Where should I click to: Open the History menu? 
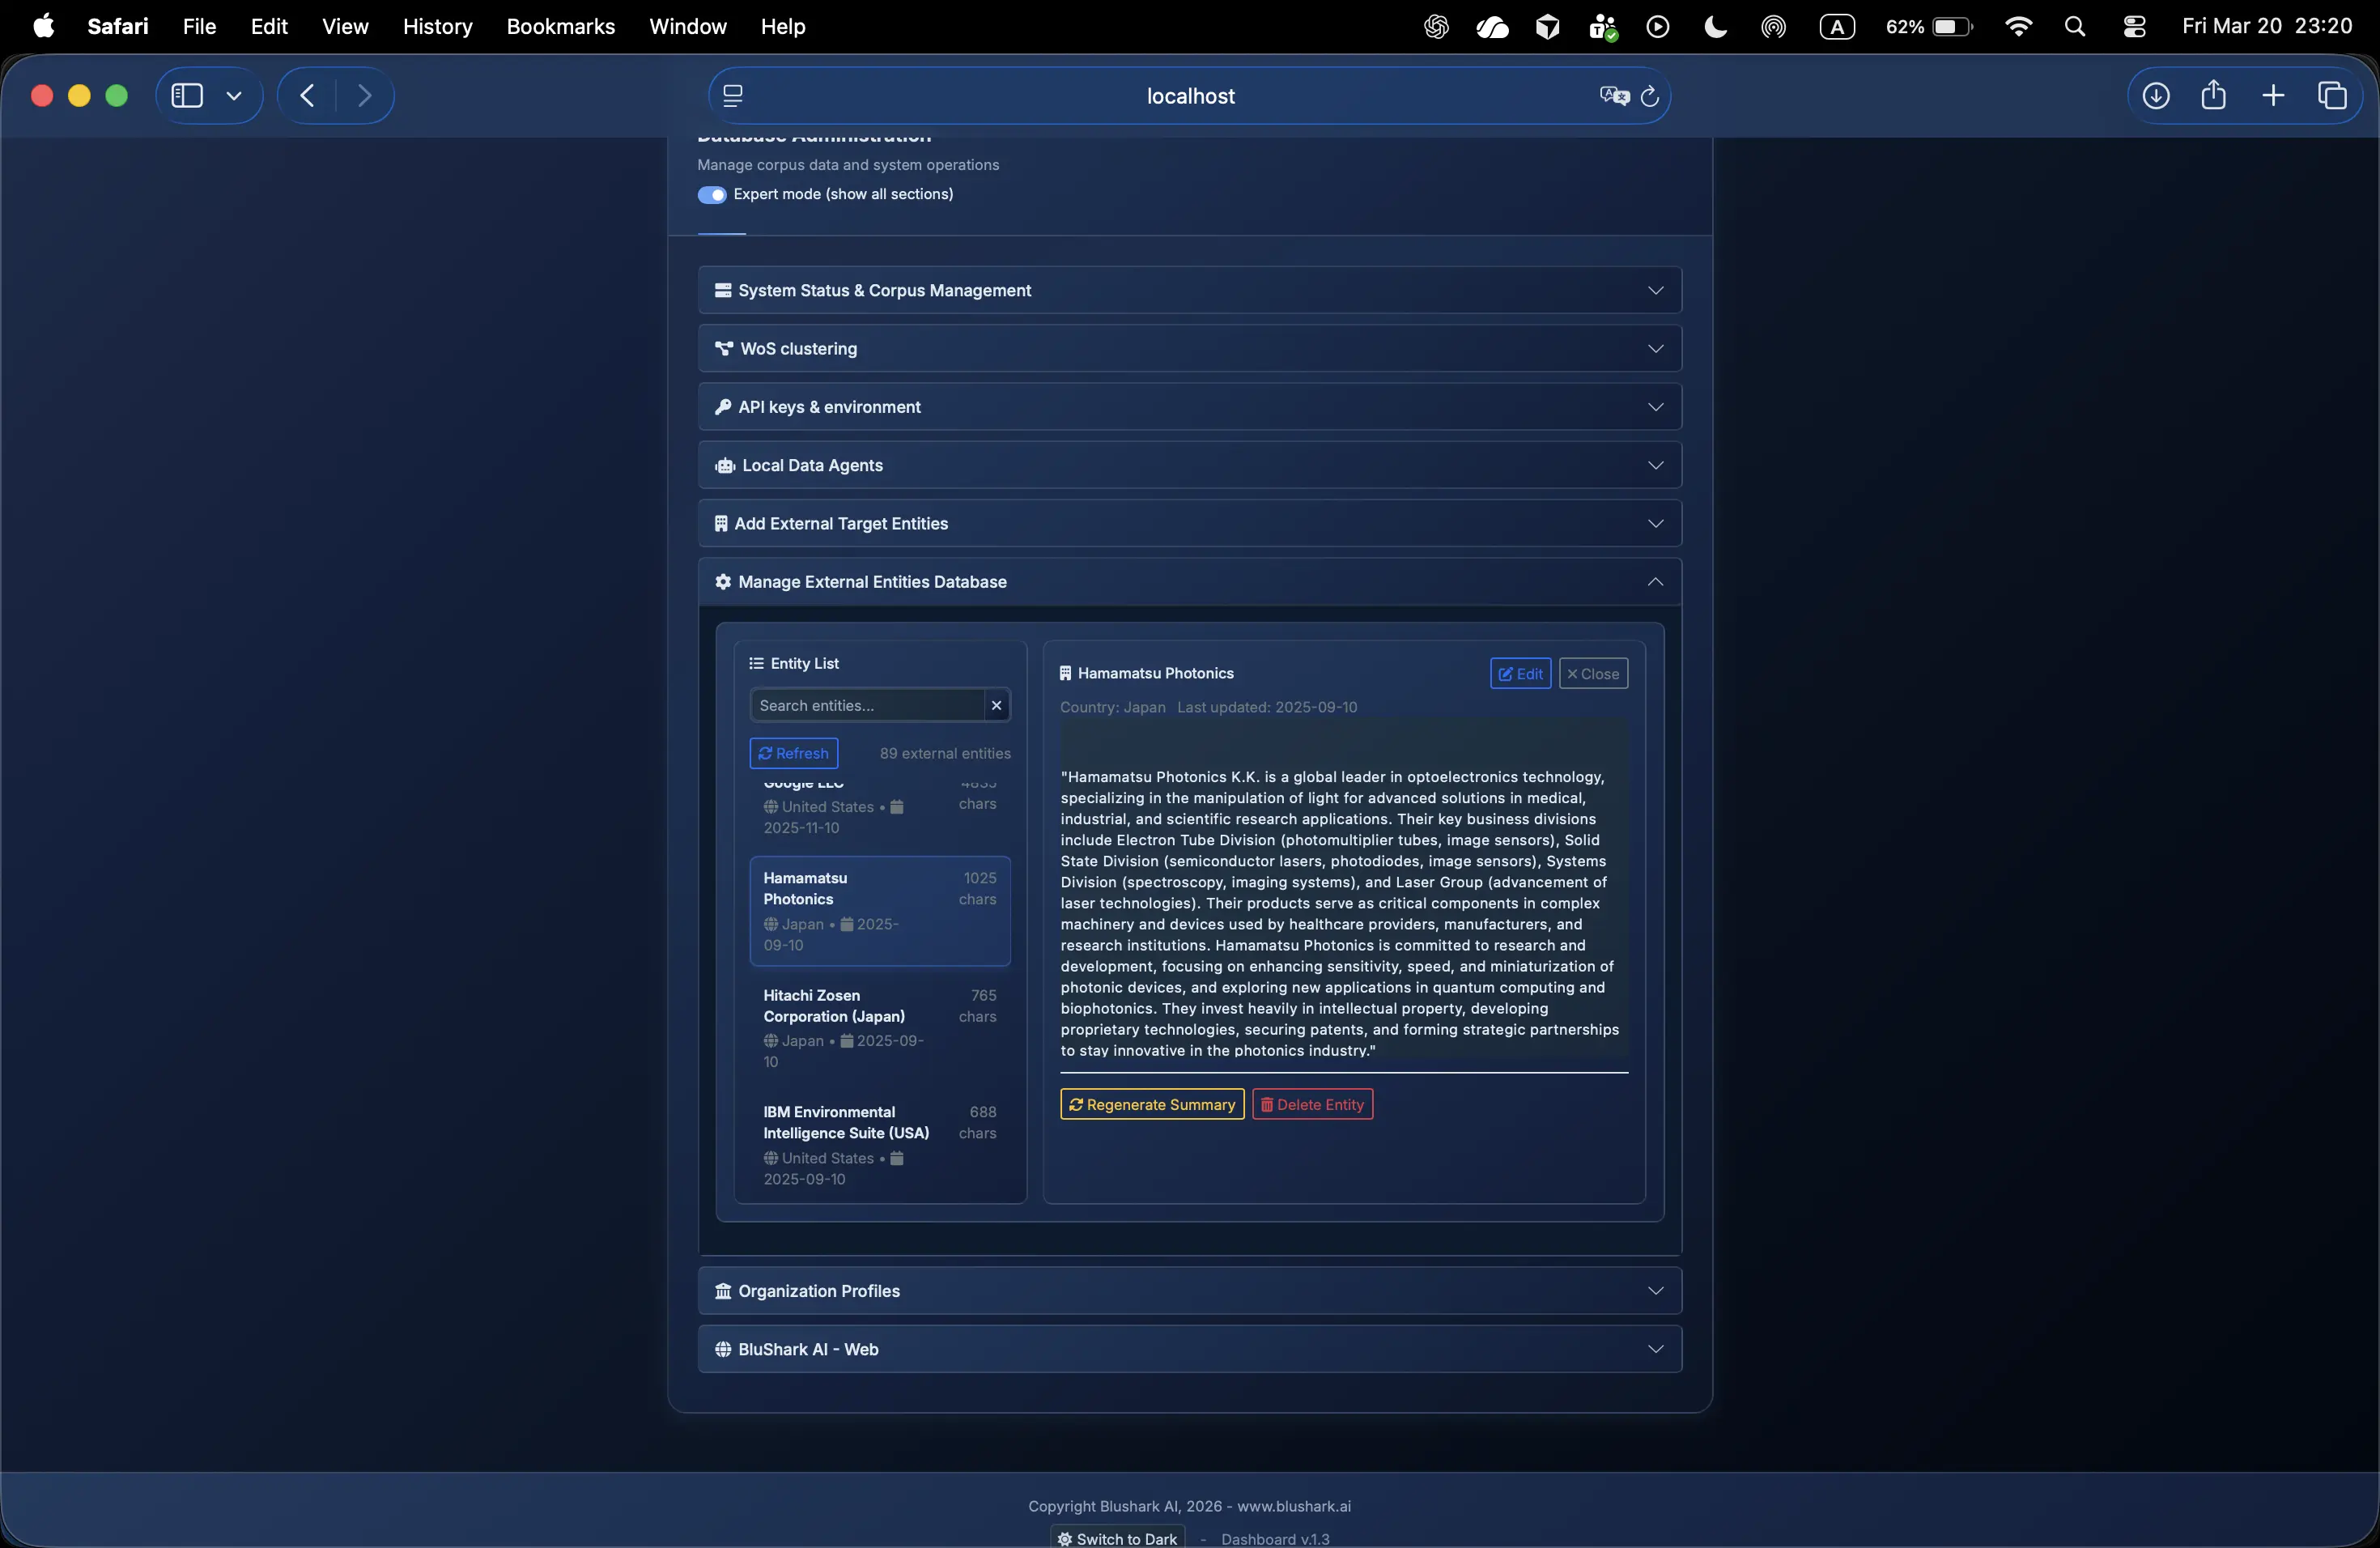[437, 26]
